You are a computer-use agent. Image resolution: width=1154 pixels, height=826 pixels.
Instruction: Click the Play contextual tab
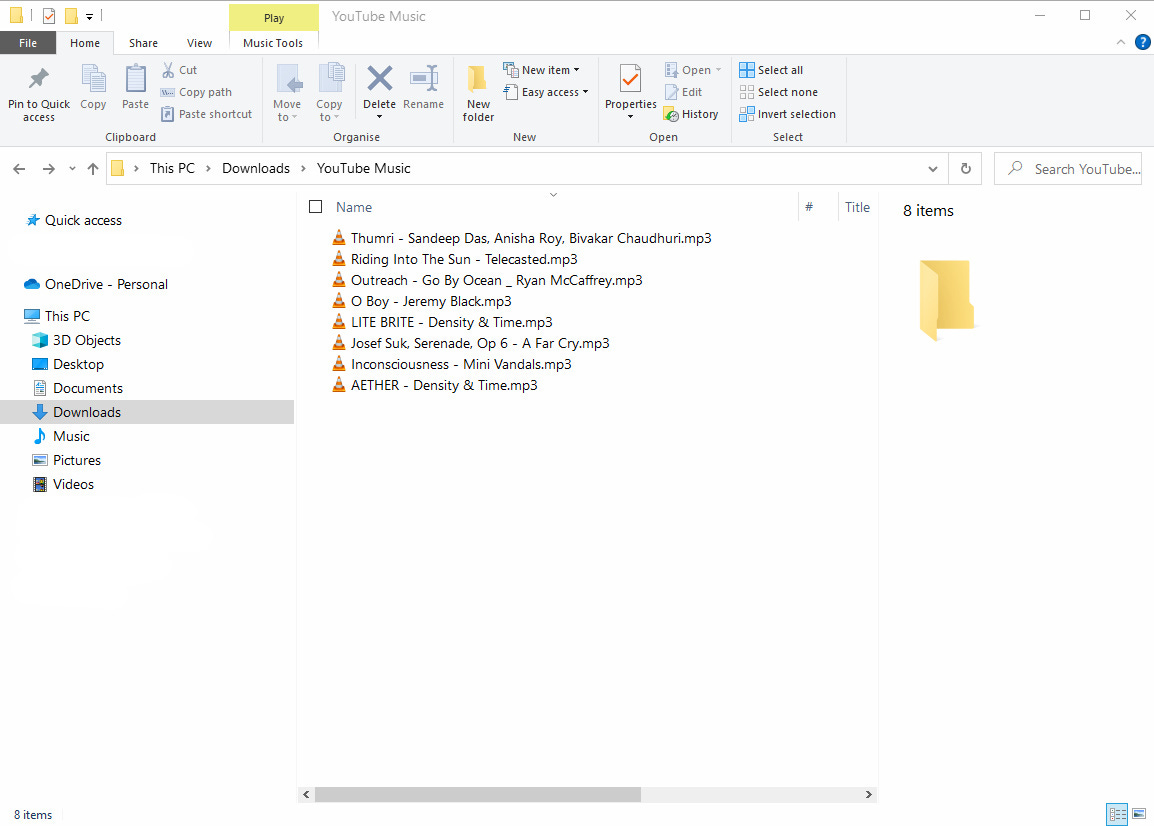(274, 18)
